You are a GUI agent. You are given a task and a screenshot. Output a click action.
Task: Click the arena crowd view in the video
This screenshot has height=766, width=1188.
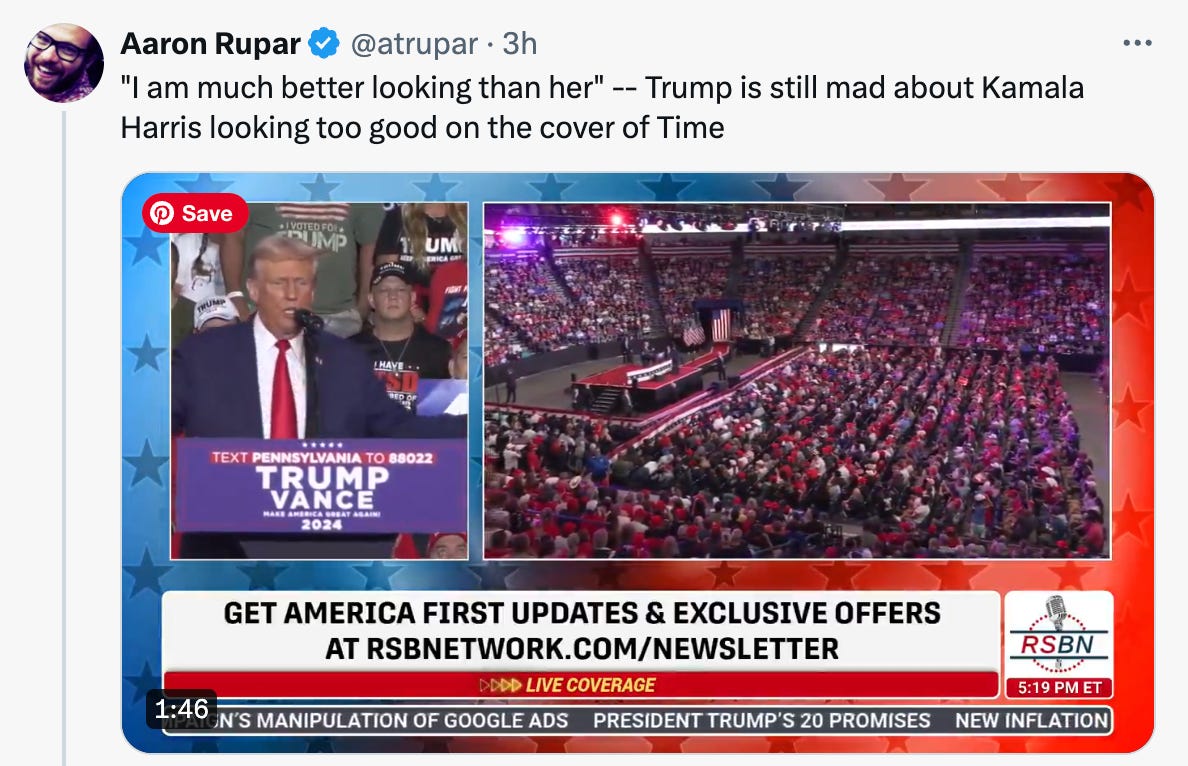[x=797, y=380]
